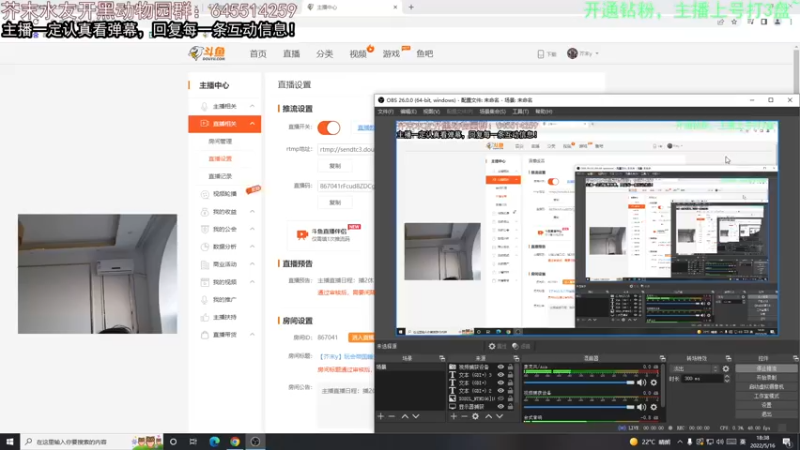Copy the rtmp地址 with 复制 button

point(335,166)
